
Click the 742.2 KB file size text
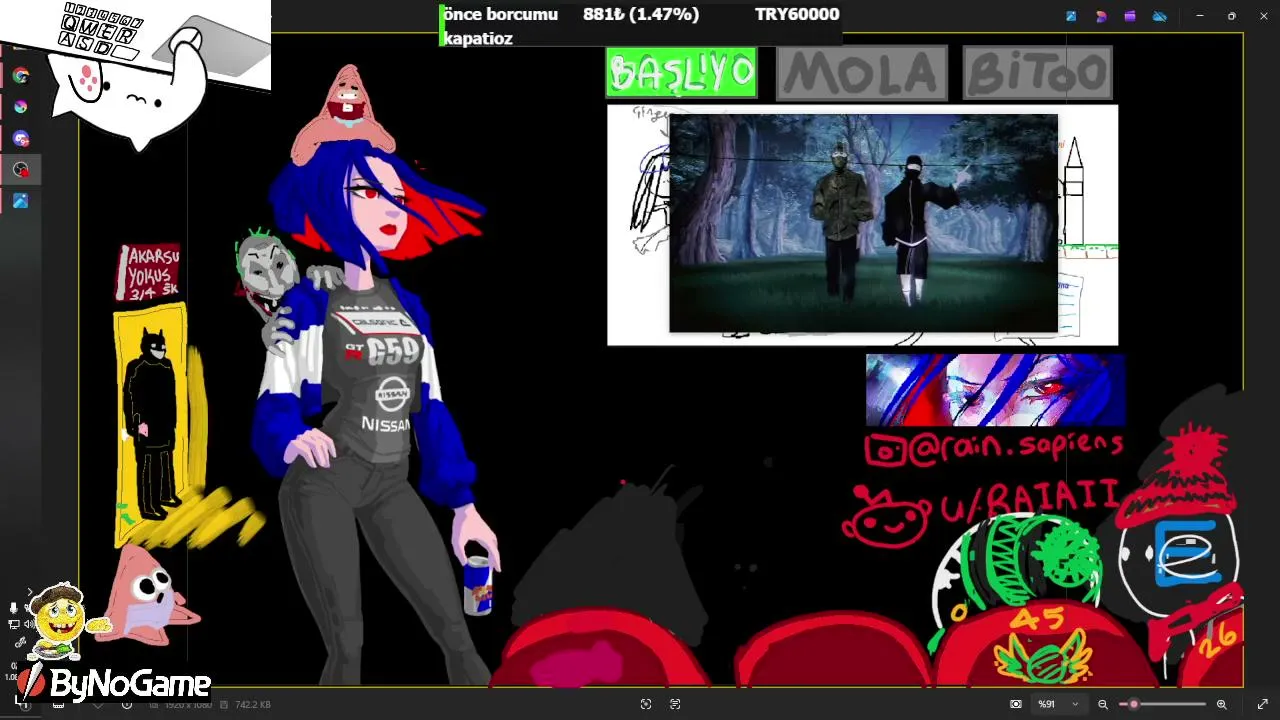[x=253, y=705]
